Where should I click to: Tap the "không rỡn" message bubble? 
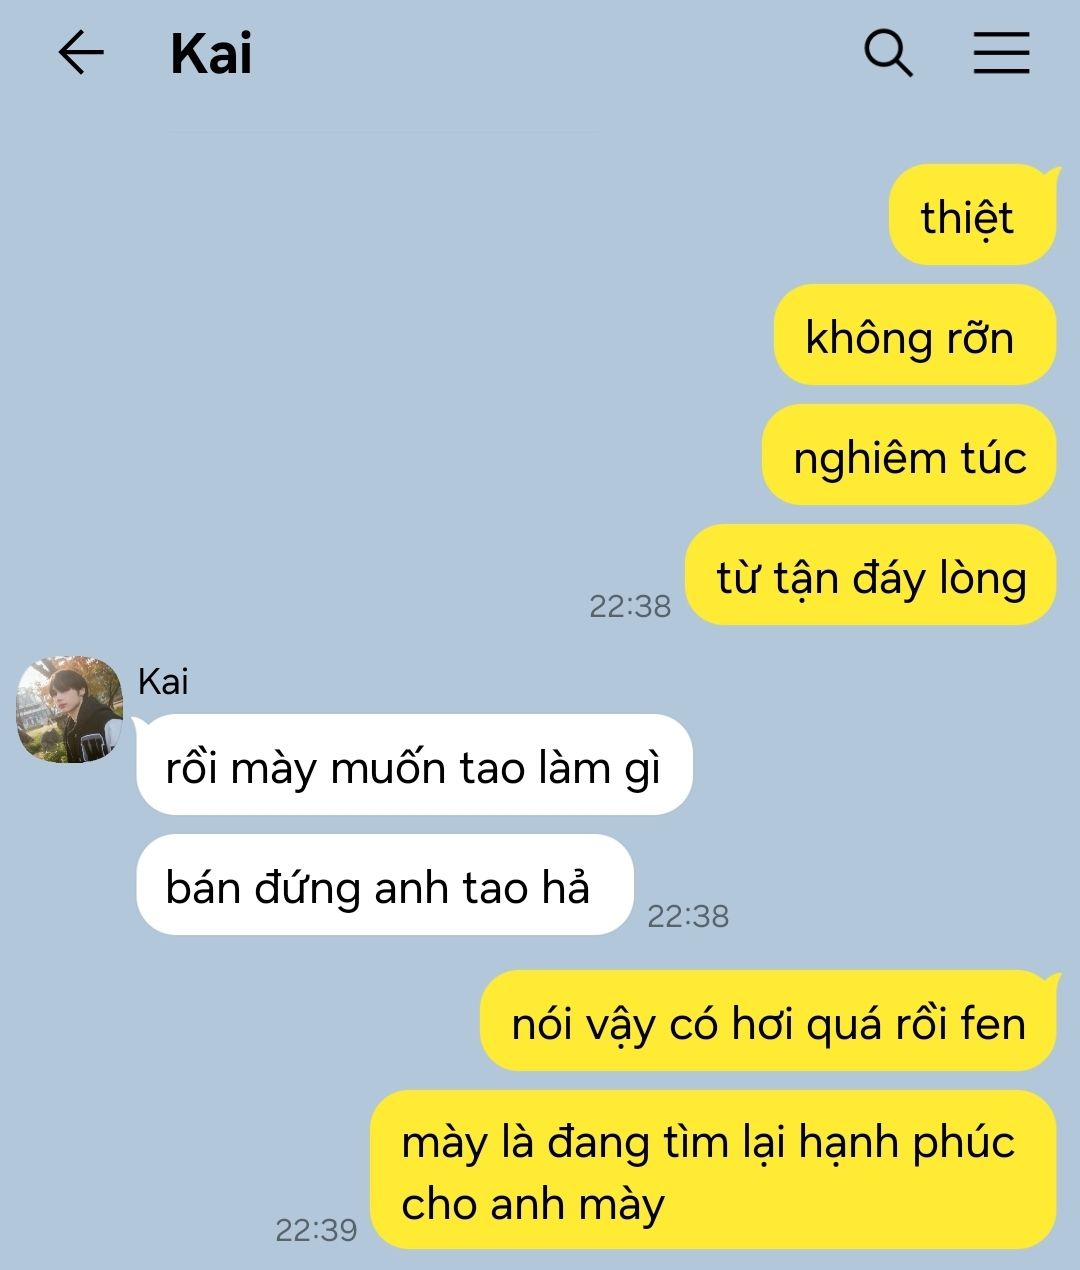point(915,335)
